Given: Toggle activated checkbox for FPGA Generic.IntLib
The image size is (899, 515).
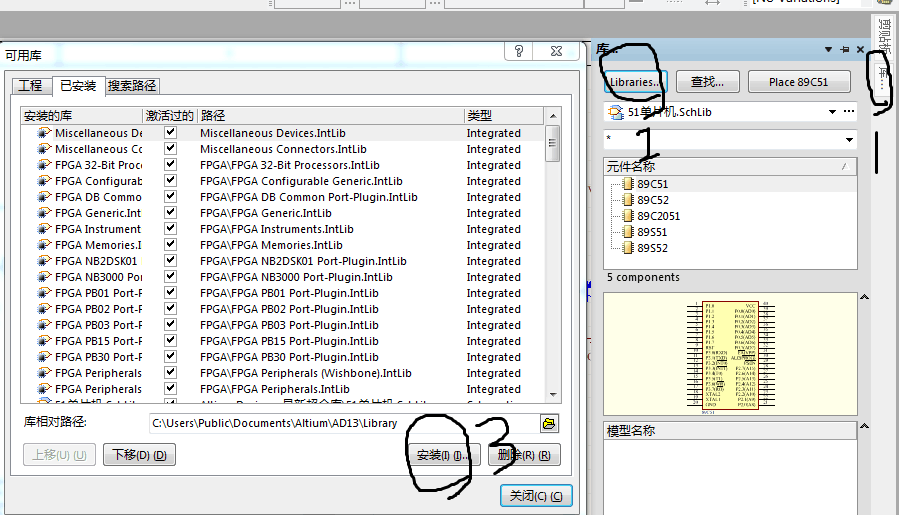Looking at the screenshot, I should [x=170, y=213].
